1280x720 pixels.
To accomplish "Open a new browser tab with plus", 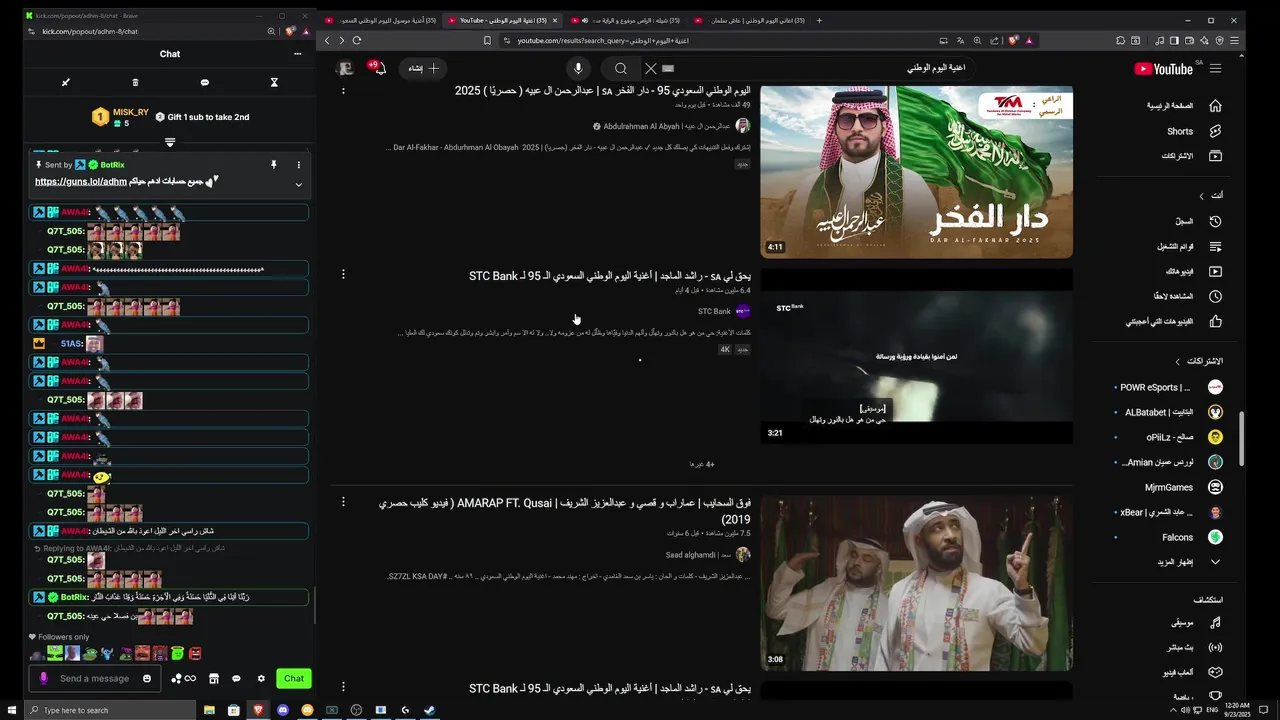I will [819, 20].
